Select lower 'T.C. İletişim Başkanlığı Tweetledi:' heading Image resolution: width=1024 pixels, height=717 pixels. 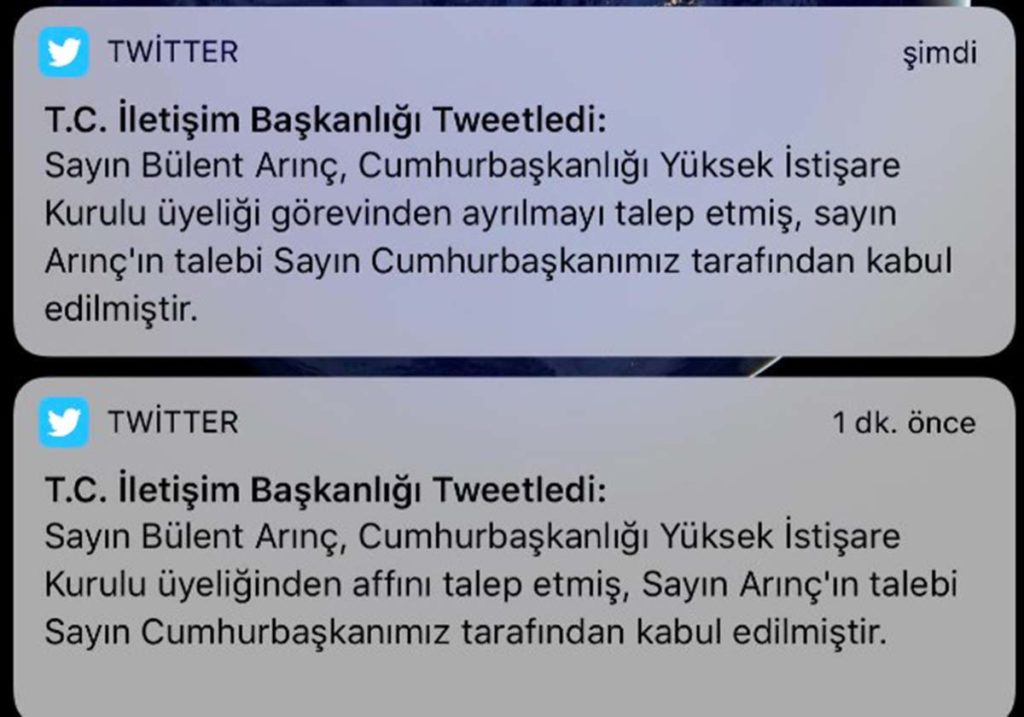point(325,490)
